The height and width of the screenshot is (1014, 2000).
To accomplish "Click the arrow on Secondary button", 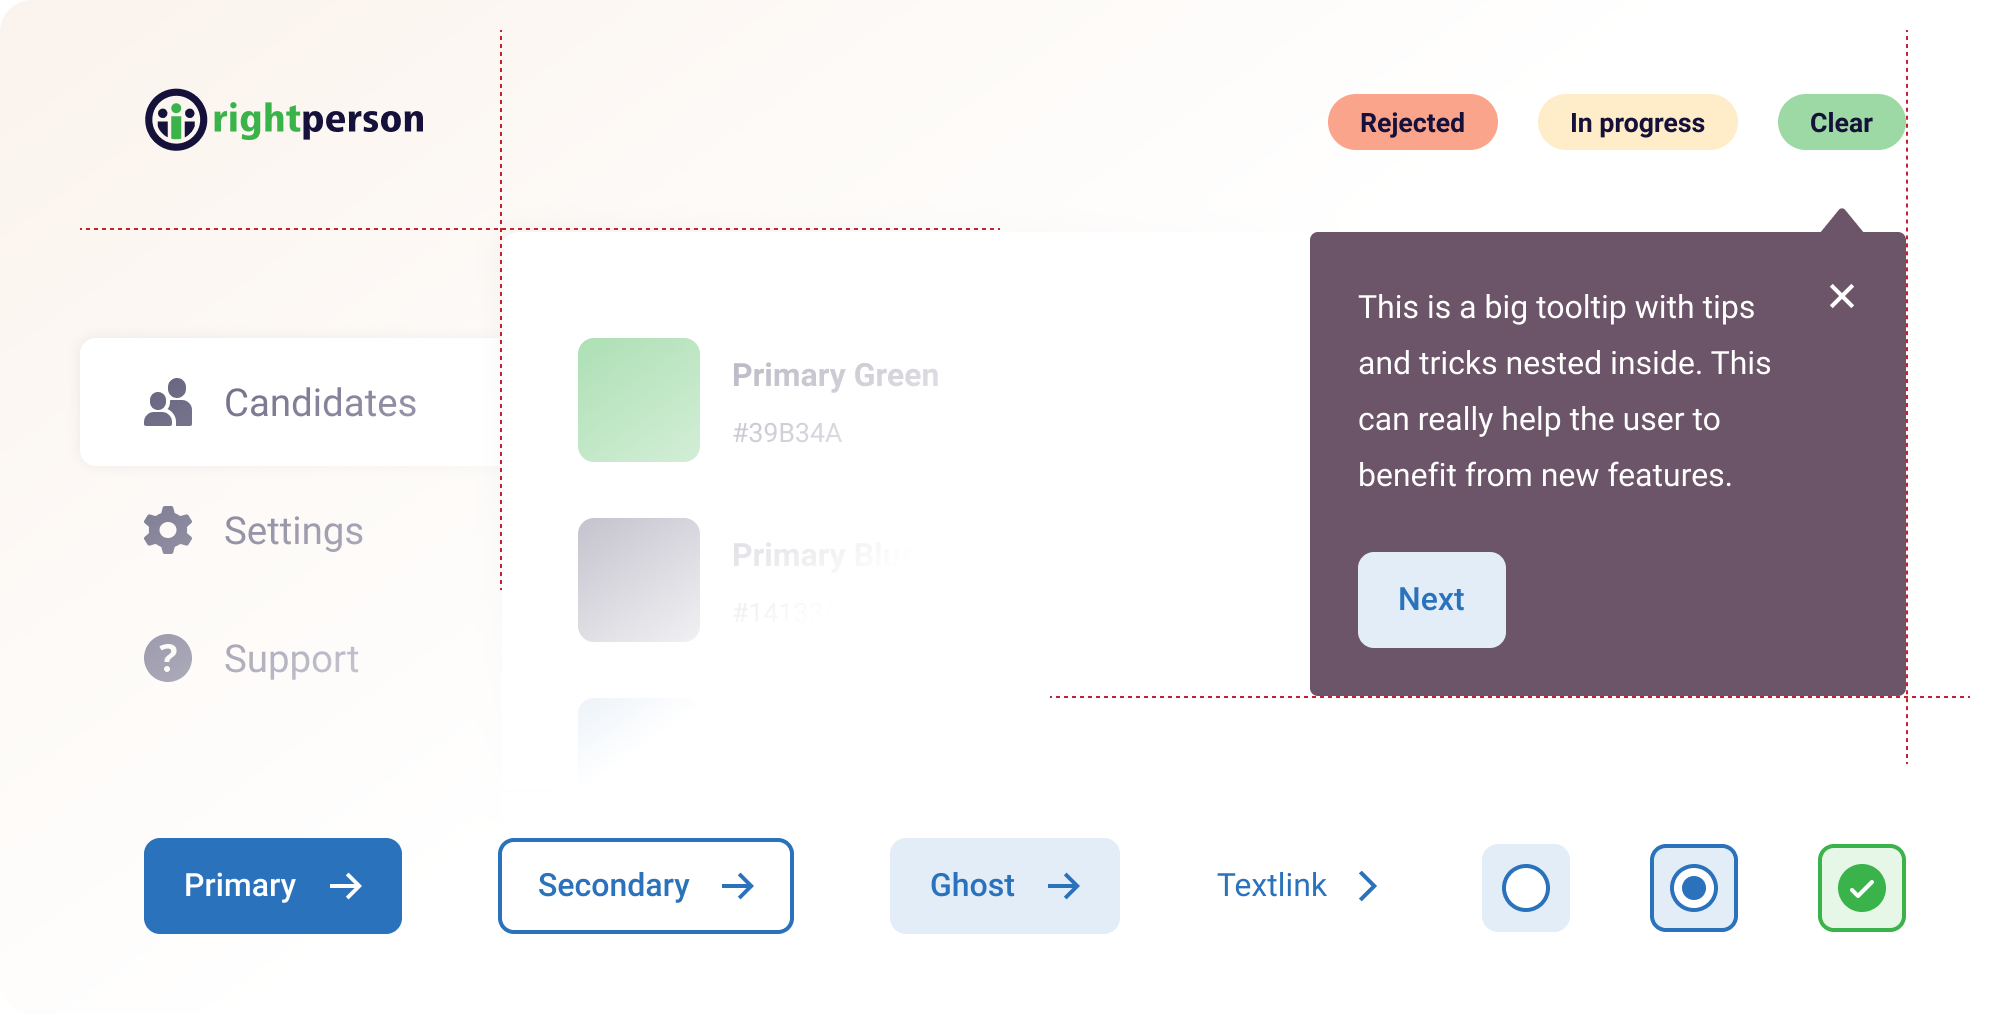I will (x=738, y=886).
